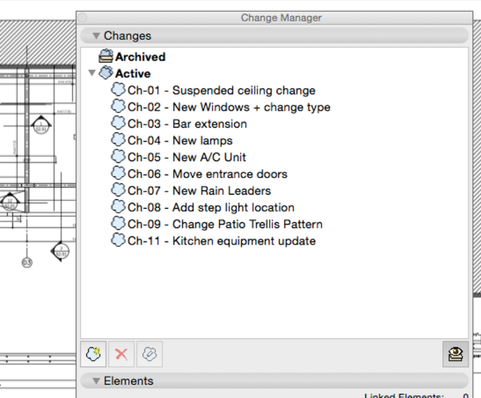The height and width of the screenshot is (398, 481).
Task: Click cloud icon beside Ch-11
Action: (118, 240)
